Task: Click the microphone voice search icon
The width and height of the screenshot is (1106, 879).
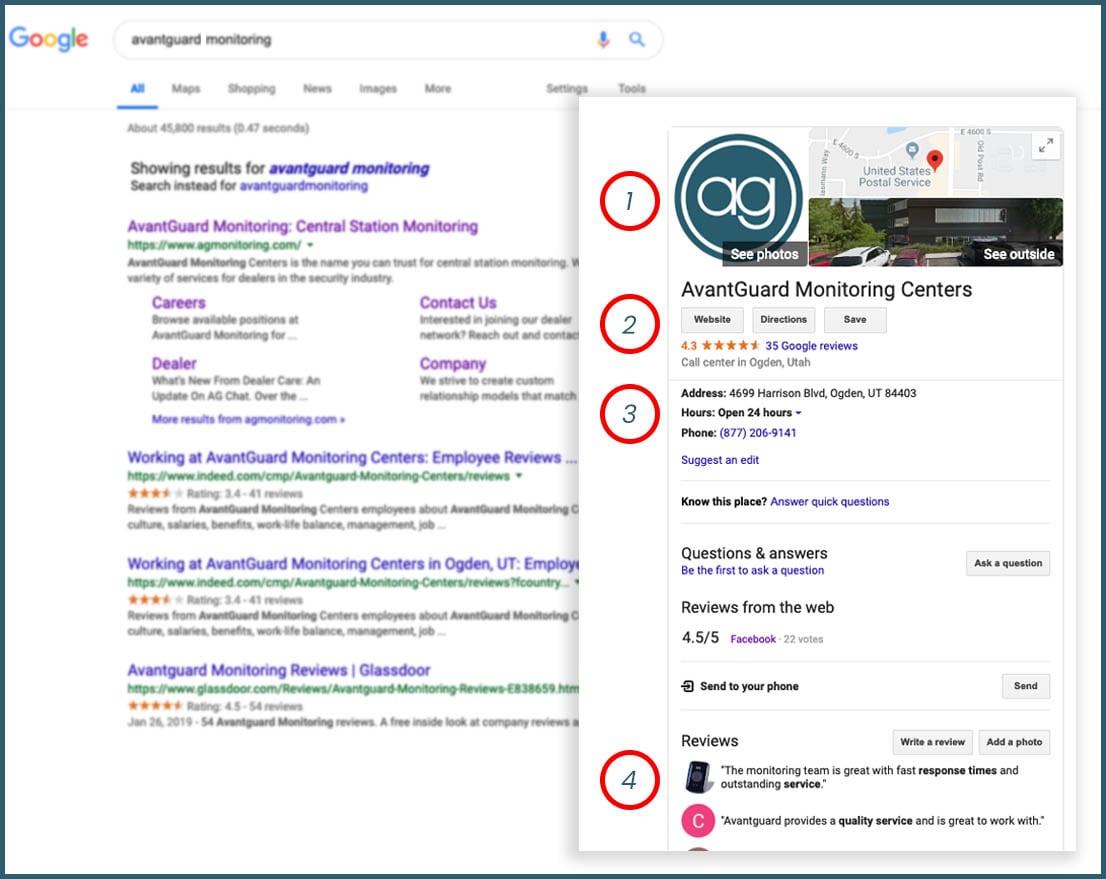Action: click(603, 40)
